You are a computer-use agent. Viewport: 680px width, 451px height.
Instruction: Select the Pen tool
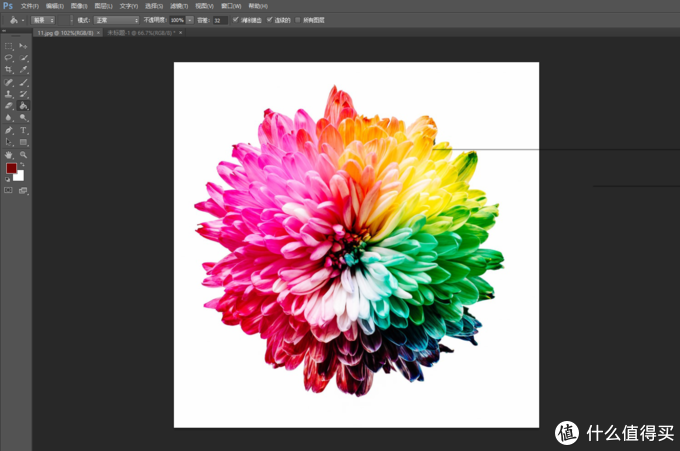[x=8, y=130]
